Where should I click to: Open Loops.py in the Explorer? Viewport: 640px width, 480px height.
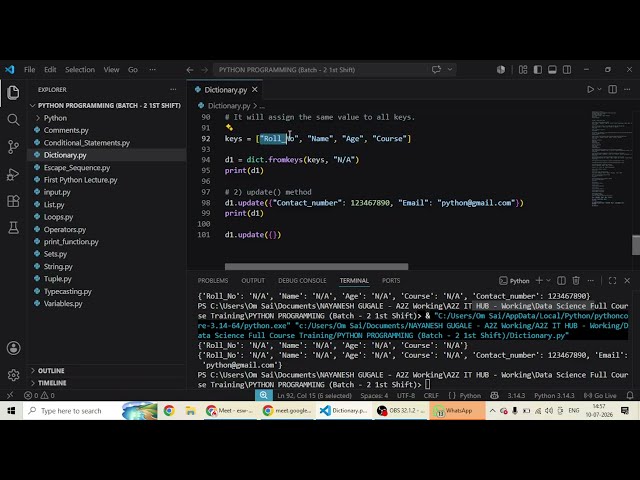(x=58, y=217)
